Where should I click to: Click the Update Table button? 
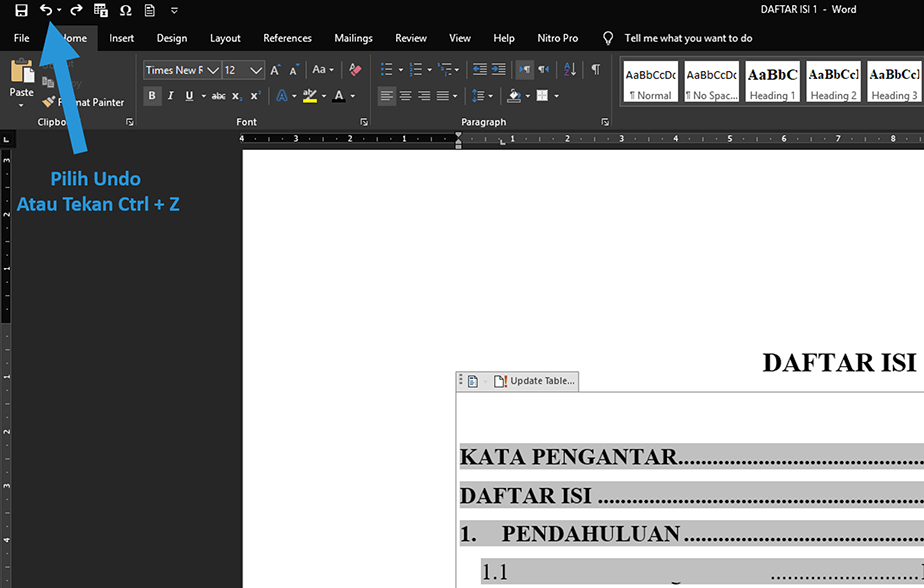(x=534, y=381)
